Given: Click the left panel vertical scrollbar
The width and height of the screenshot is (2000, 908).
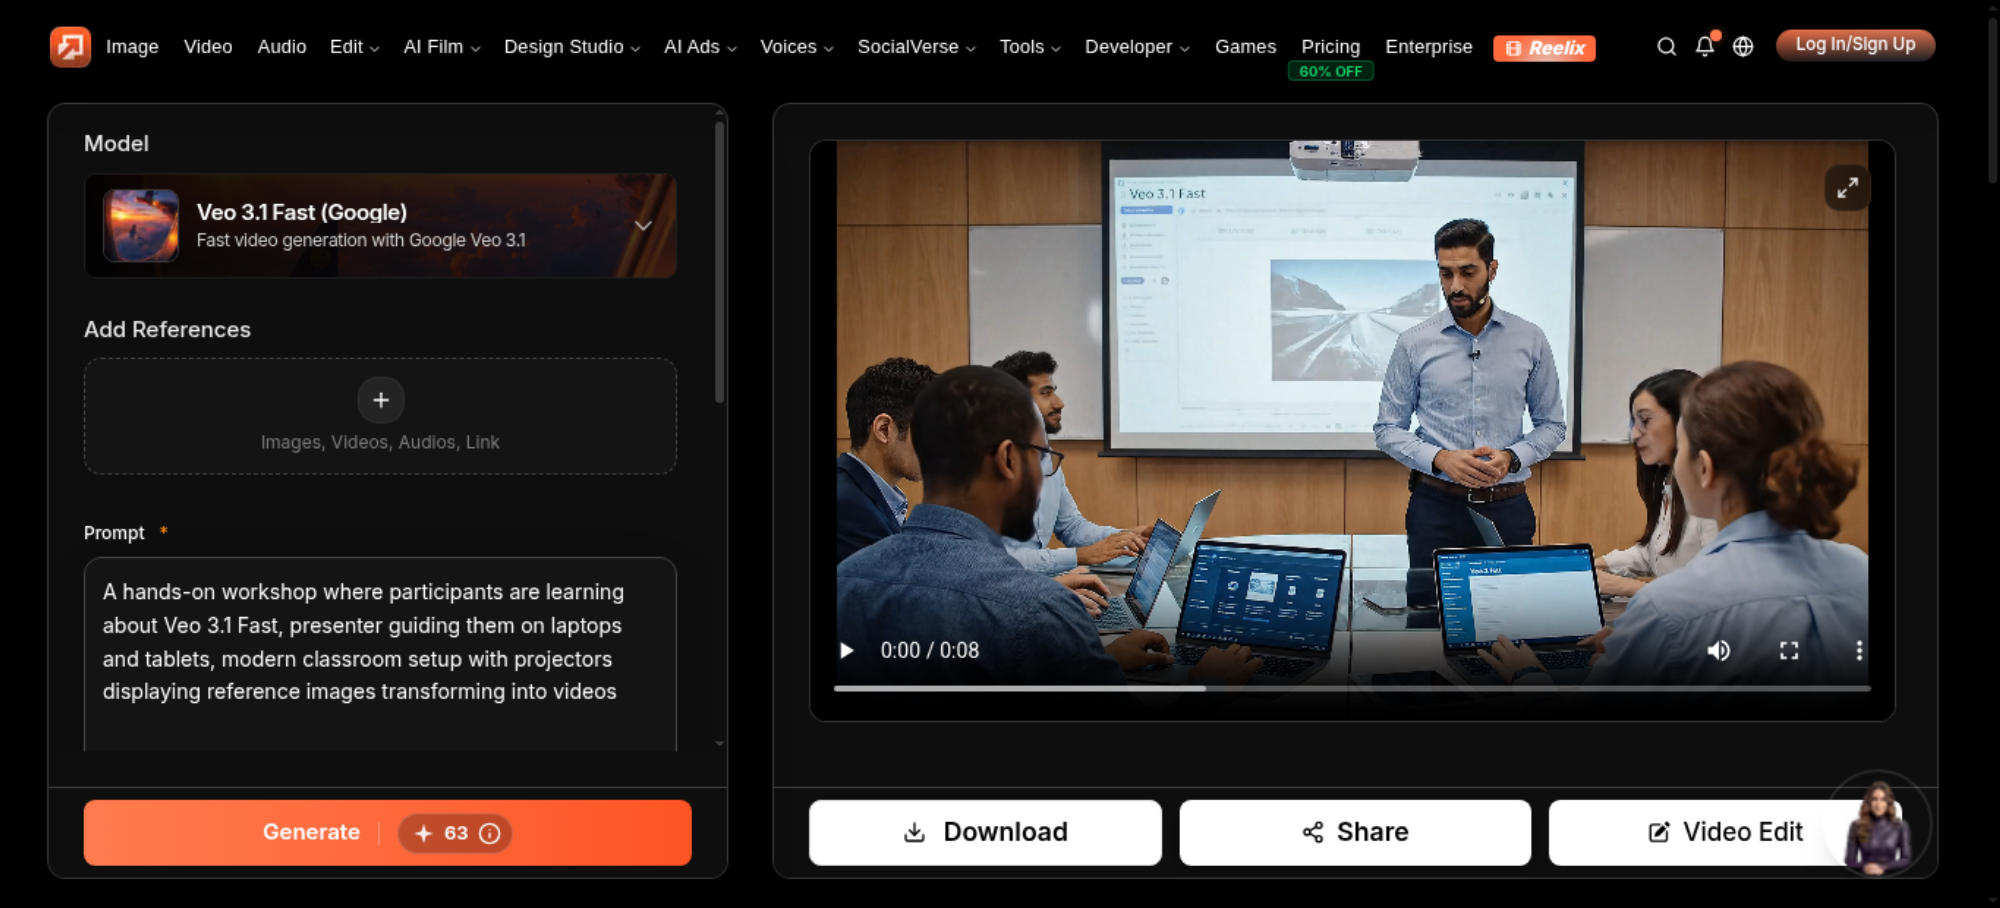Looking at the screenshot, I should (x=719, y=263).
